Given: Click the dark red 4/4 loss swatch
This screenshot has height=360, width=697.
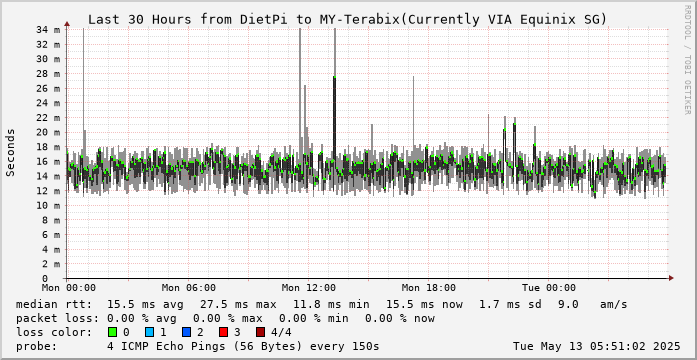Looking at the screenshot, I should coord(260,332).
